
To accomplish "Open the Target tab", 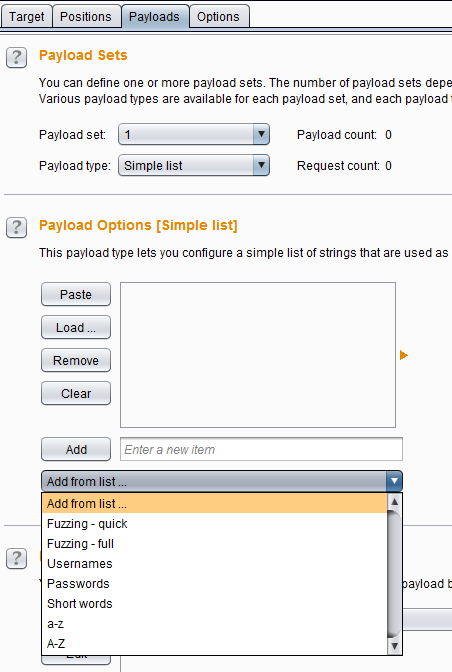I will tap(27, 16).
